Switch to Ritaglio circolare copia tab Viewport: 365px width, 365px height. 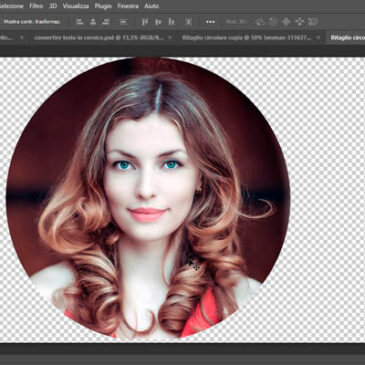tap(246, 38)
